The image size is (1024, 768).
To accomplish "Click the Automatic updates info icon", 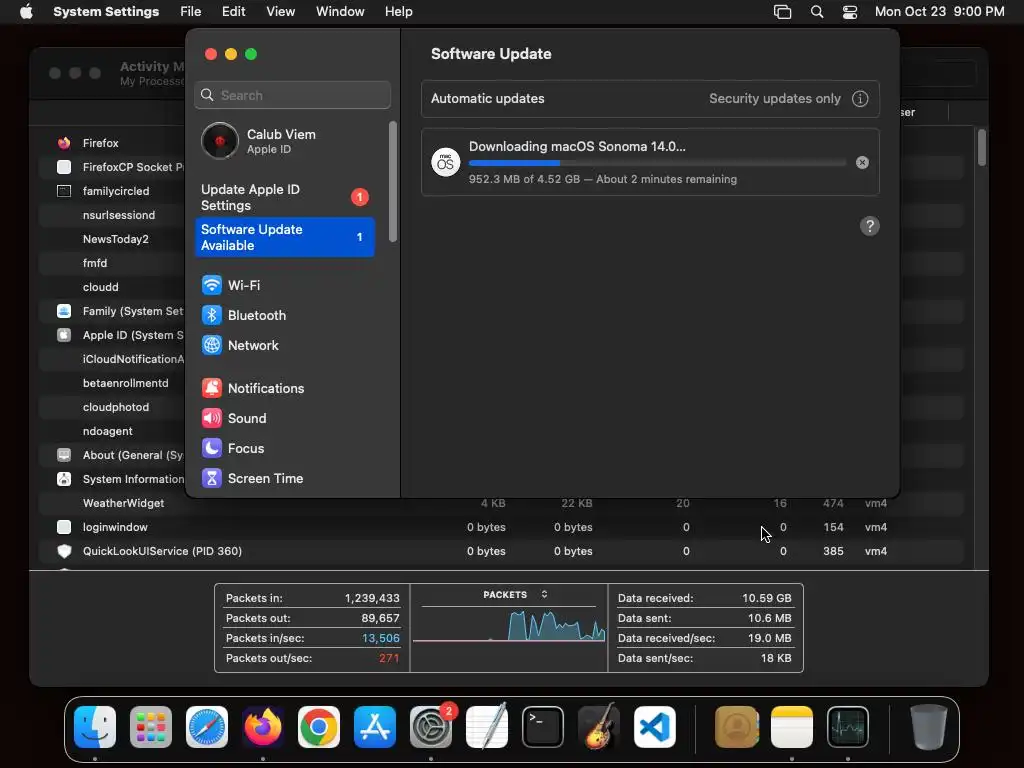I will 860,99.
